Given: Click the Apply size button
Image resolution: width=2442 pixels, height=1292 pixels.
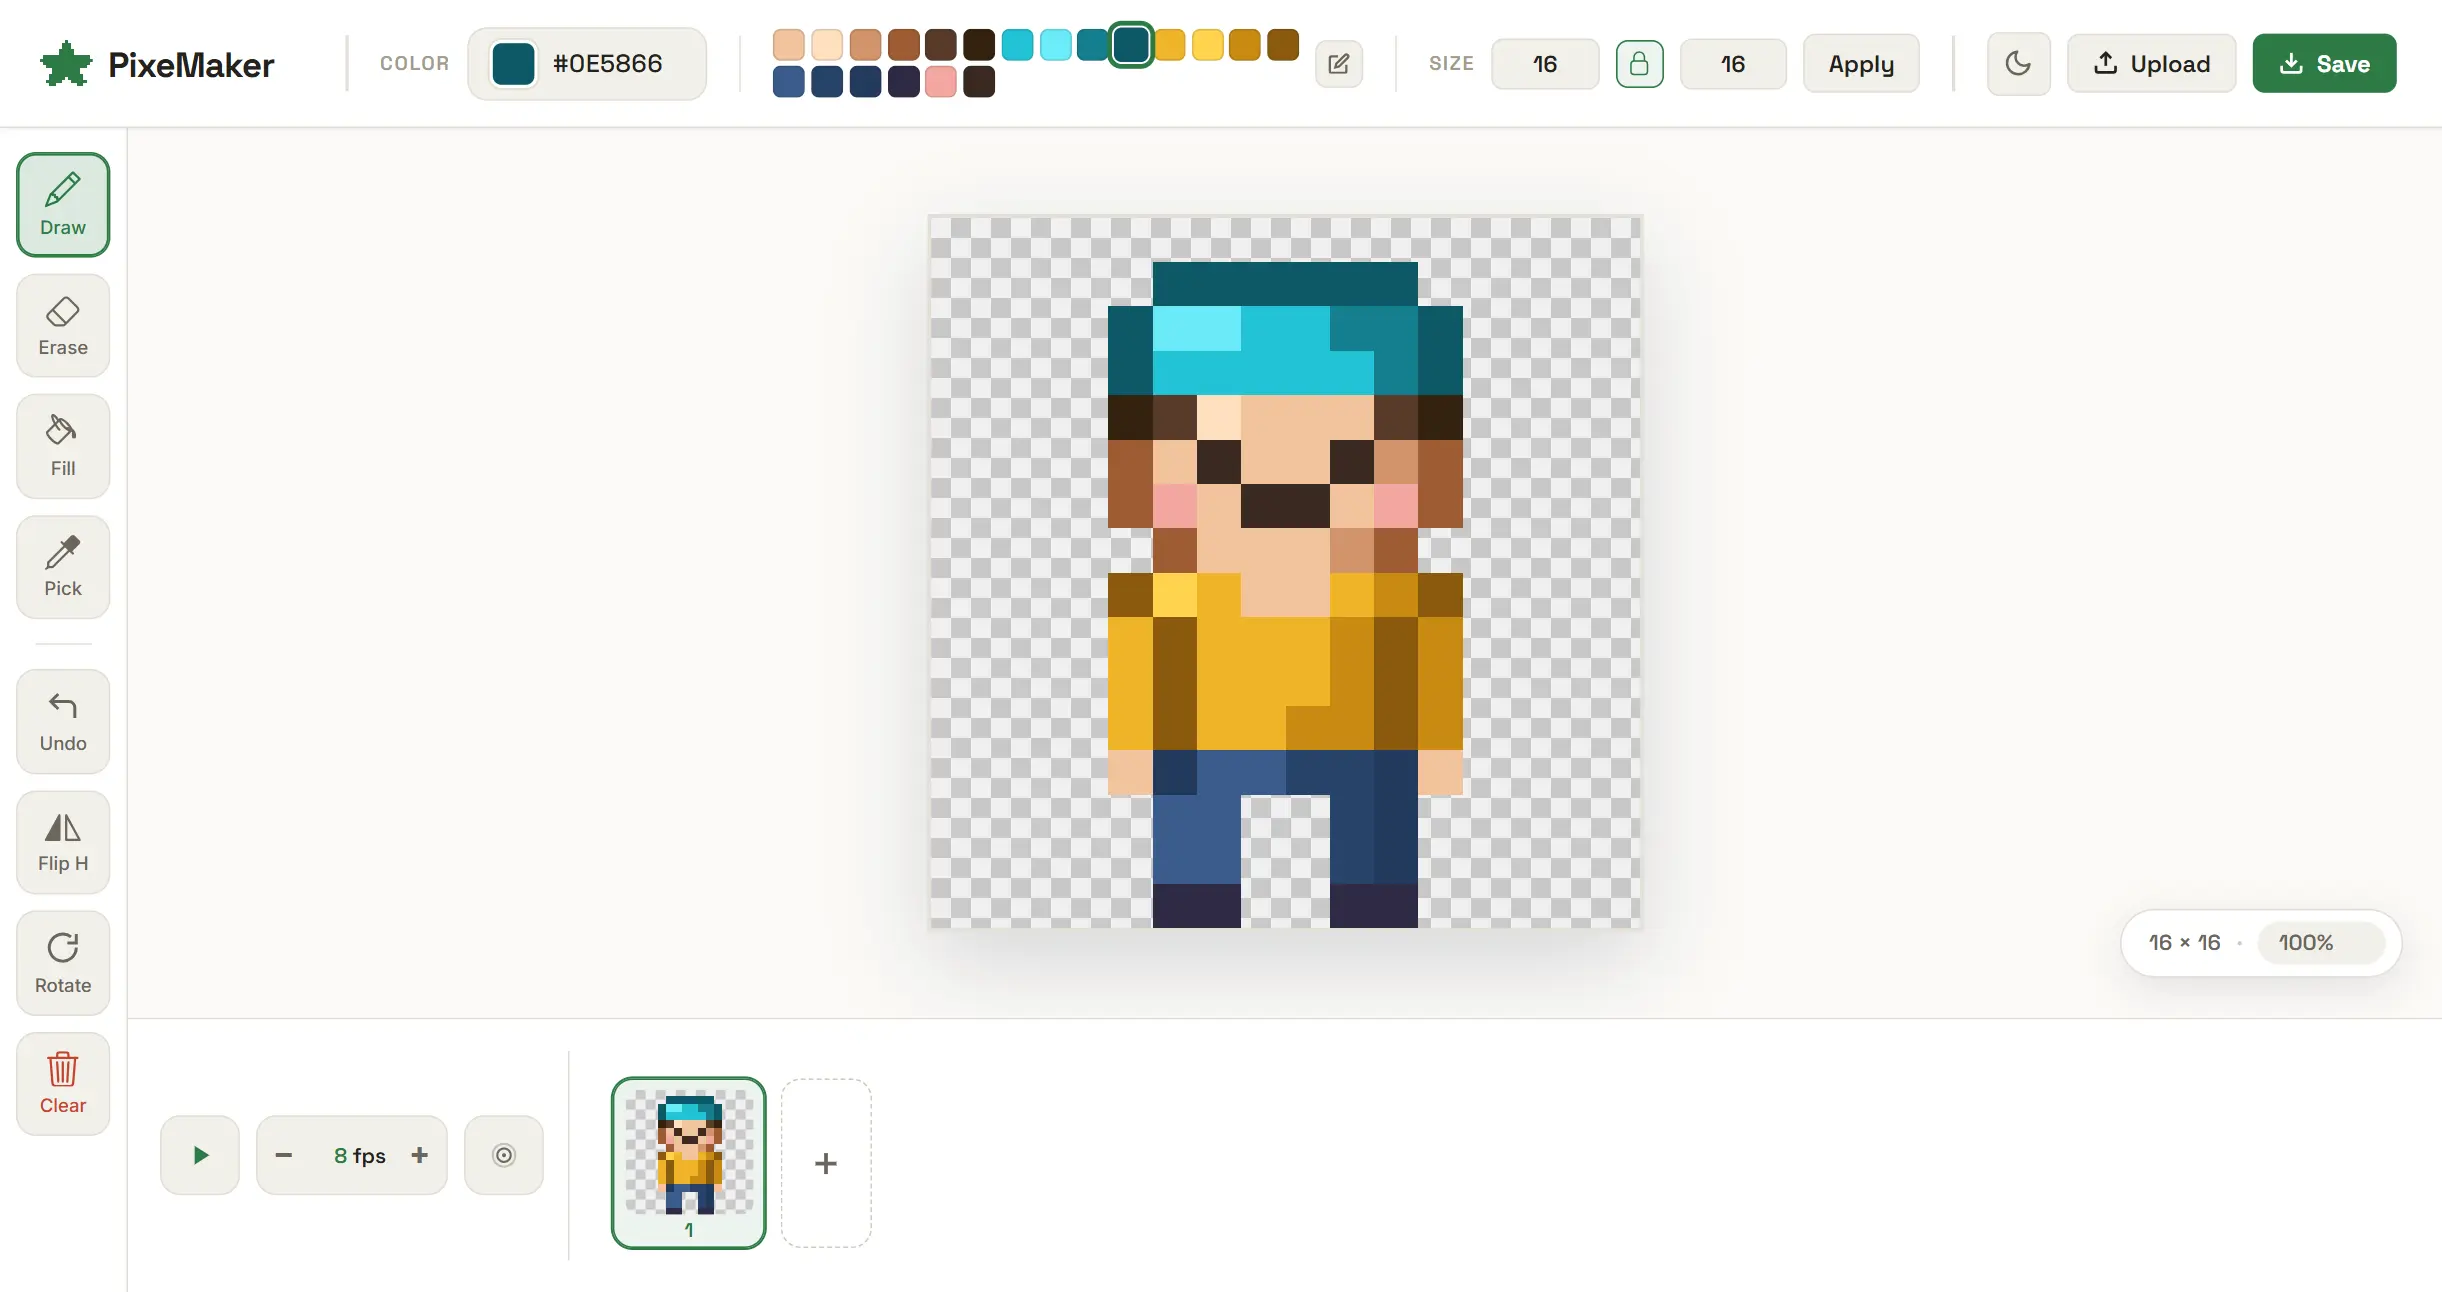Looking at the screenshot, I should point(1861,64).
